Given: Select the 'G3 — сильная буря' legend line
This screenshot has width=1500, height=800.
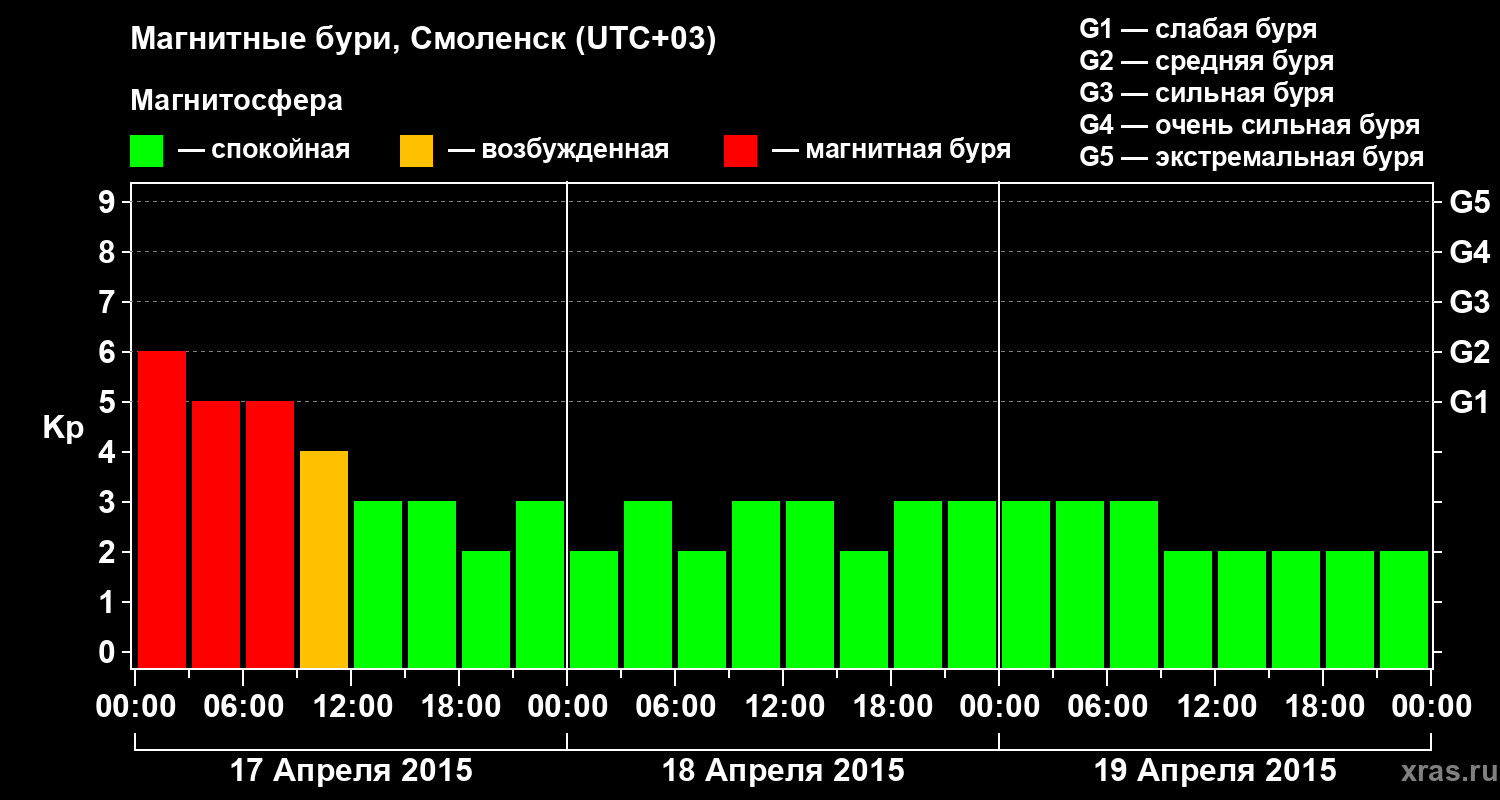Looking at the screenshot, I should point(1207,93).
